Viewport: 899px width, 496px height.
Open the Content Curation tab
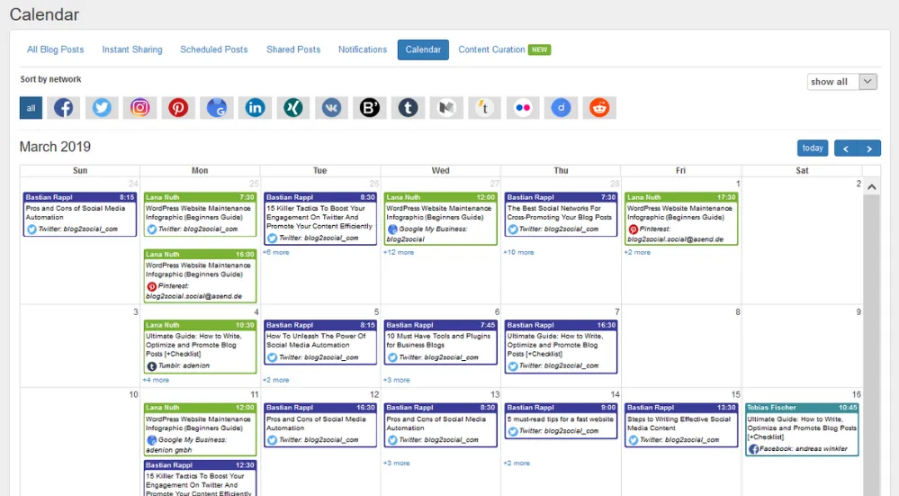click(491, 50)
